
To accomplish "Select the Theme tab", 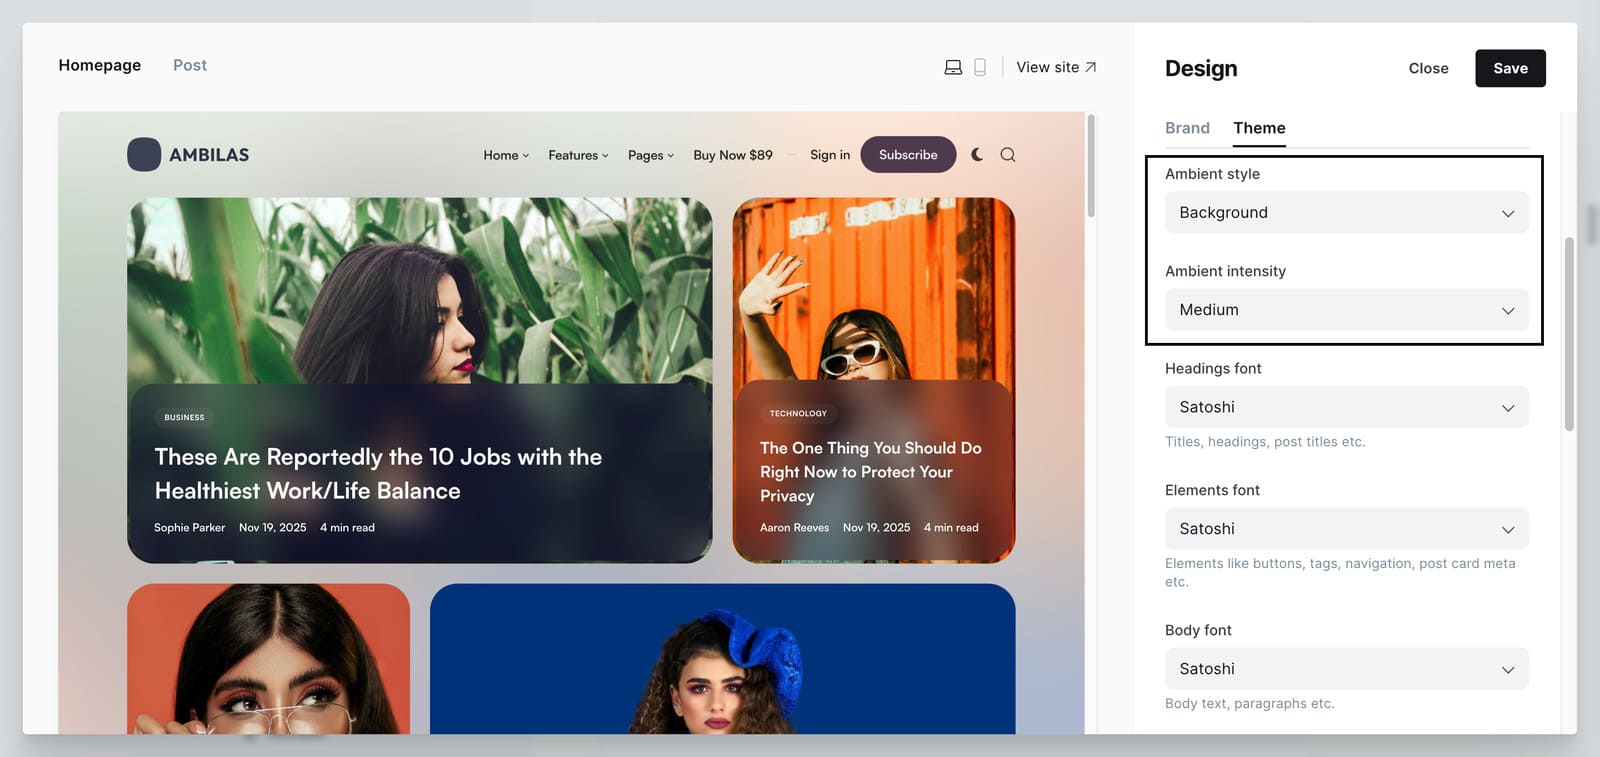I will point(1259,128).
